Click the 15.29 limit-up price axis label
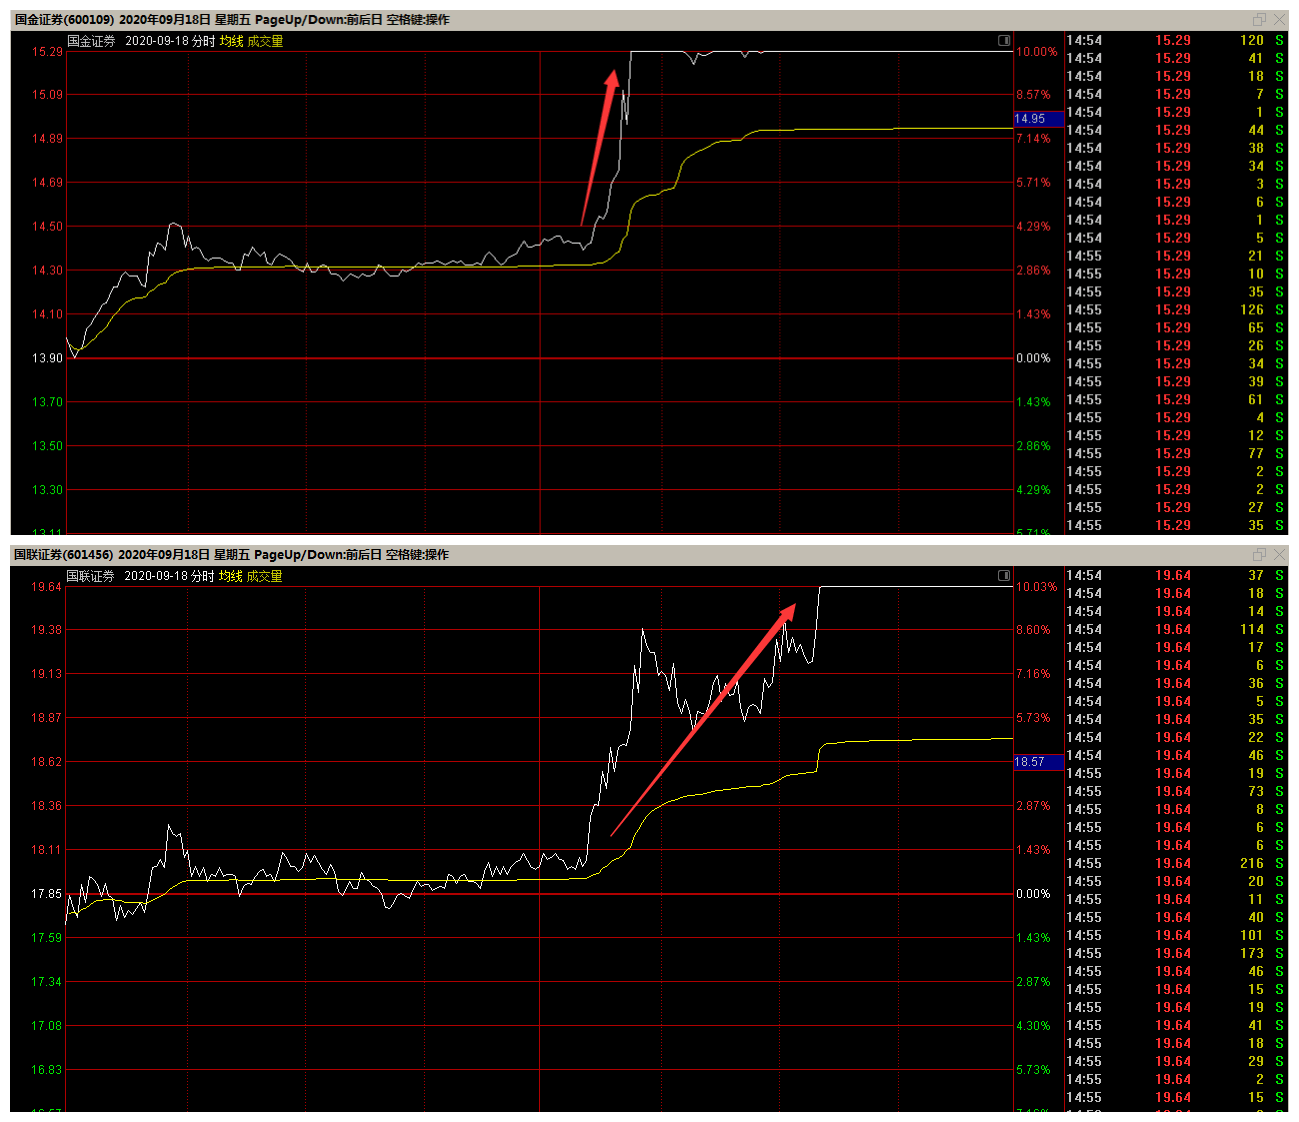The width and height of the screenshot is (1299, 1122). click(x=47, y=51)
